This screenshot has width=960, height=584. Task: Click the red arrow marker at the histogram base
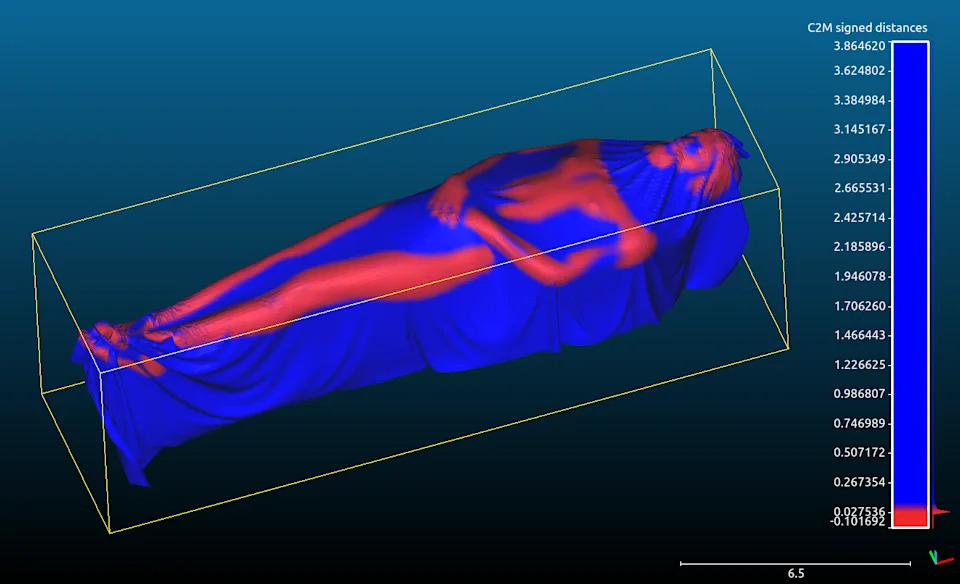tap(945, 511)
